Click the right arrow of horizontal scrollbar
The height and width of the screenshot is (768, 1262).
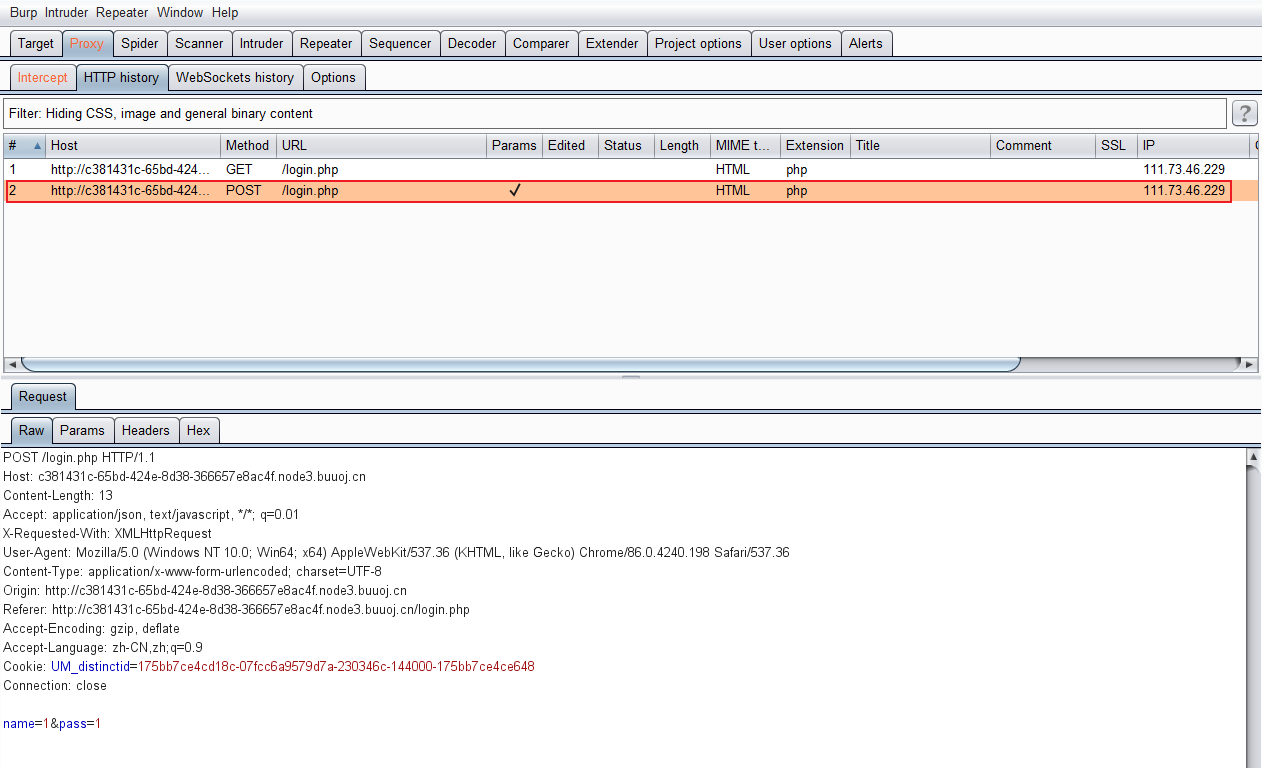point(1250,365)
